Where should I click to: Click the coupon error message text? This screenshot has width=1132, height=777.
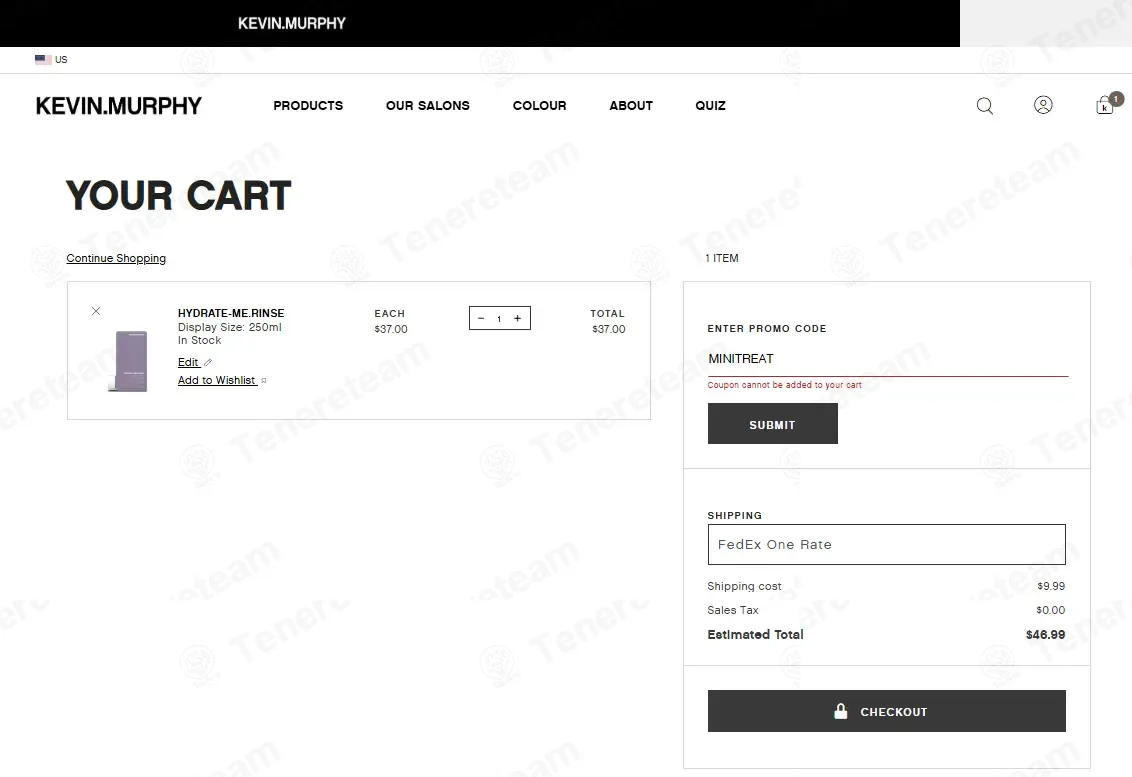(x=785, y=385)
